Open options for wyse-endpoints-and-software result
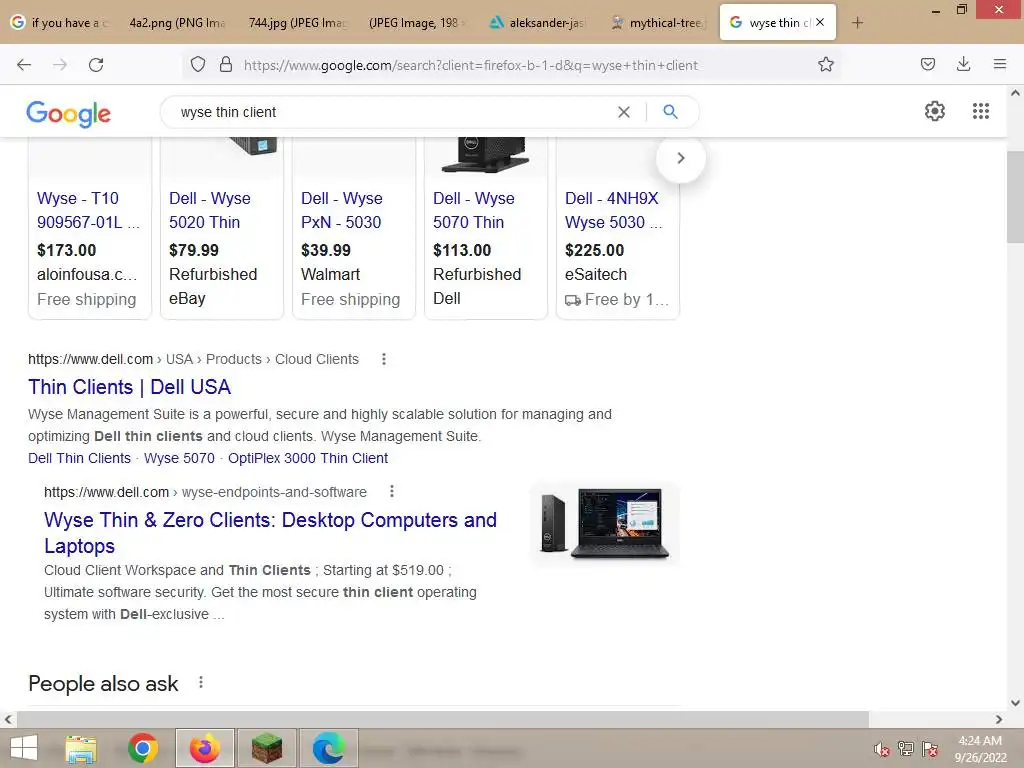1024x768 pixels. click(392, 491)
